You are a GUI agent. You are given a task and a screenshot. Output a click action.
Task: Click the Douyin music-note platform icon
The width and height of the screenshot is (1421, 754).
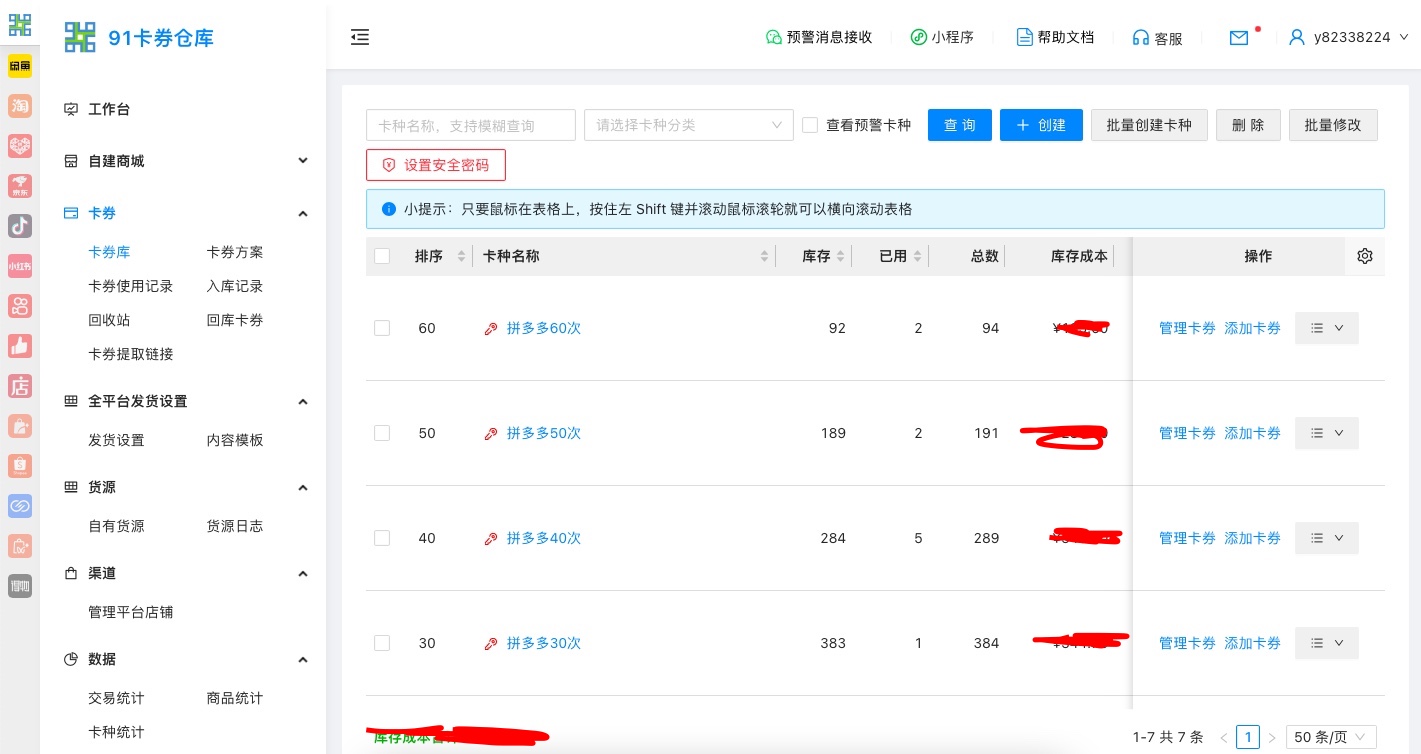[20, 226]
